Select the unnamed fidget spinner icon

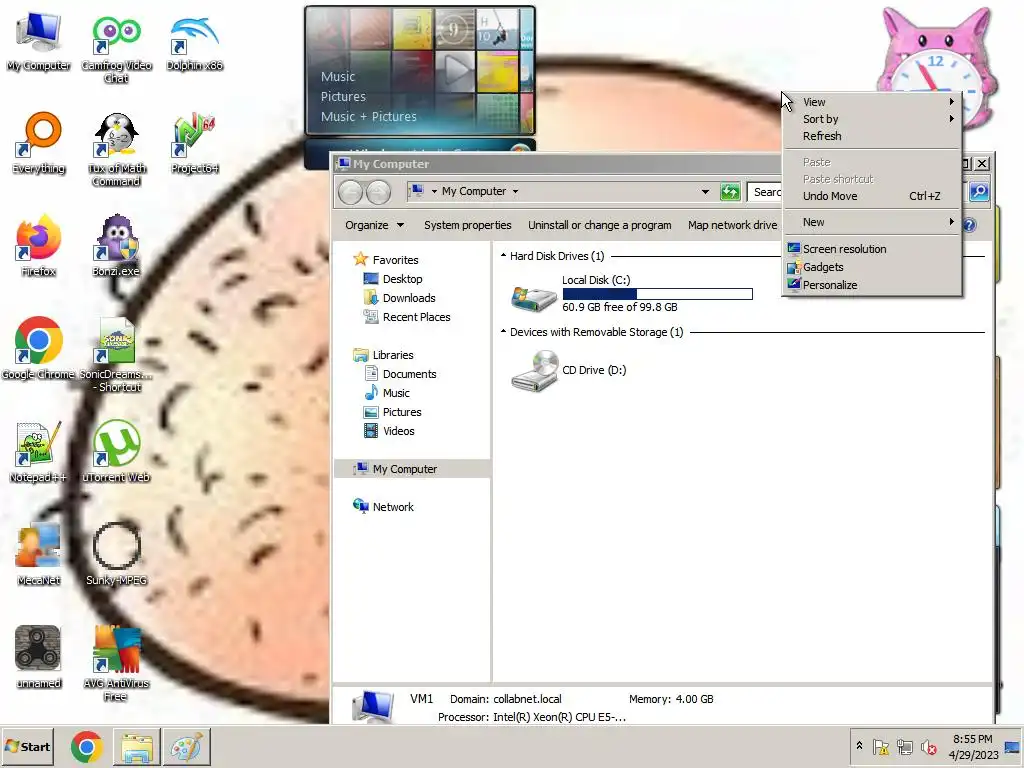pos(39,658)
